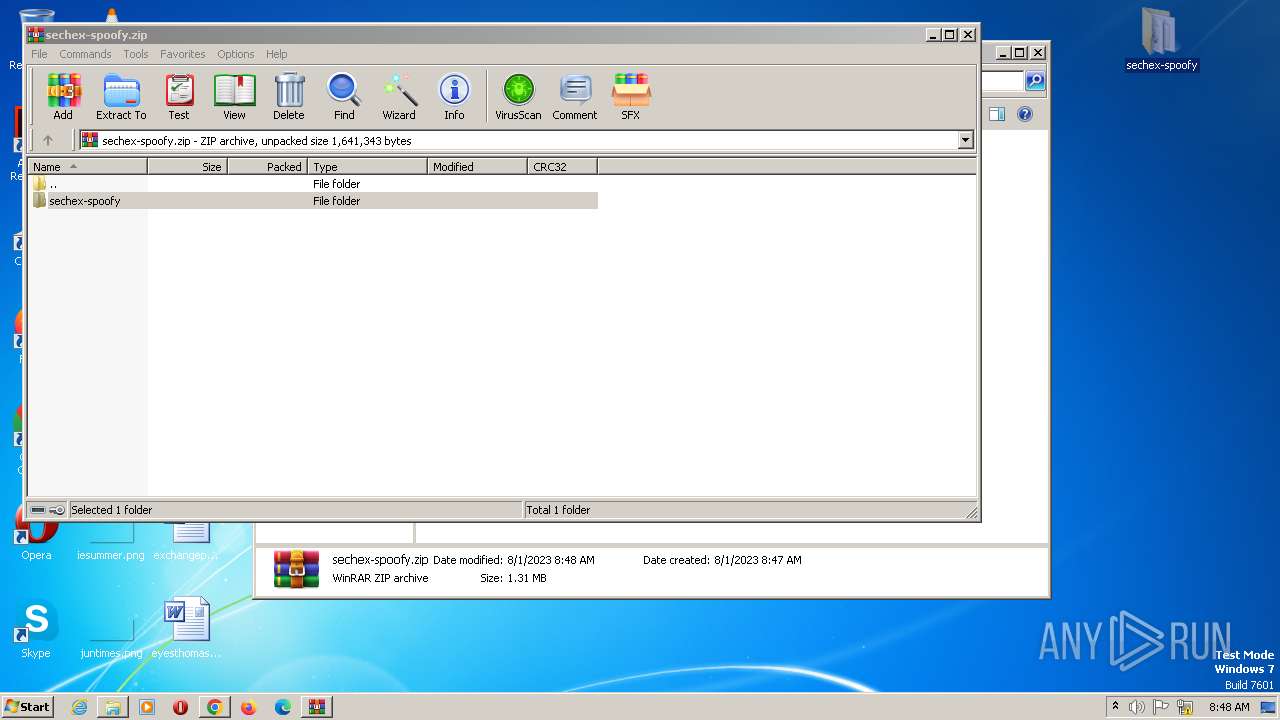Sort by the CRC32 column header
1280x720 pixels.
[562, 167]
